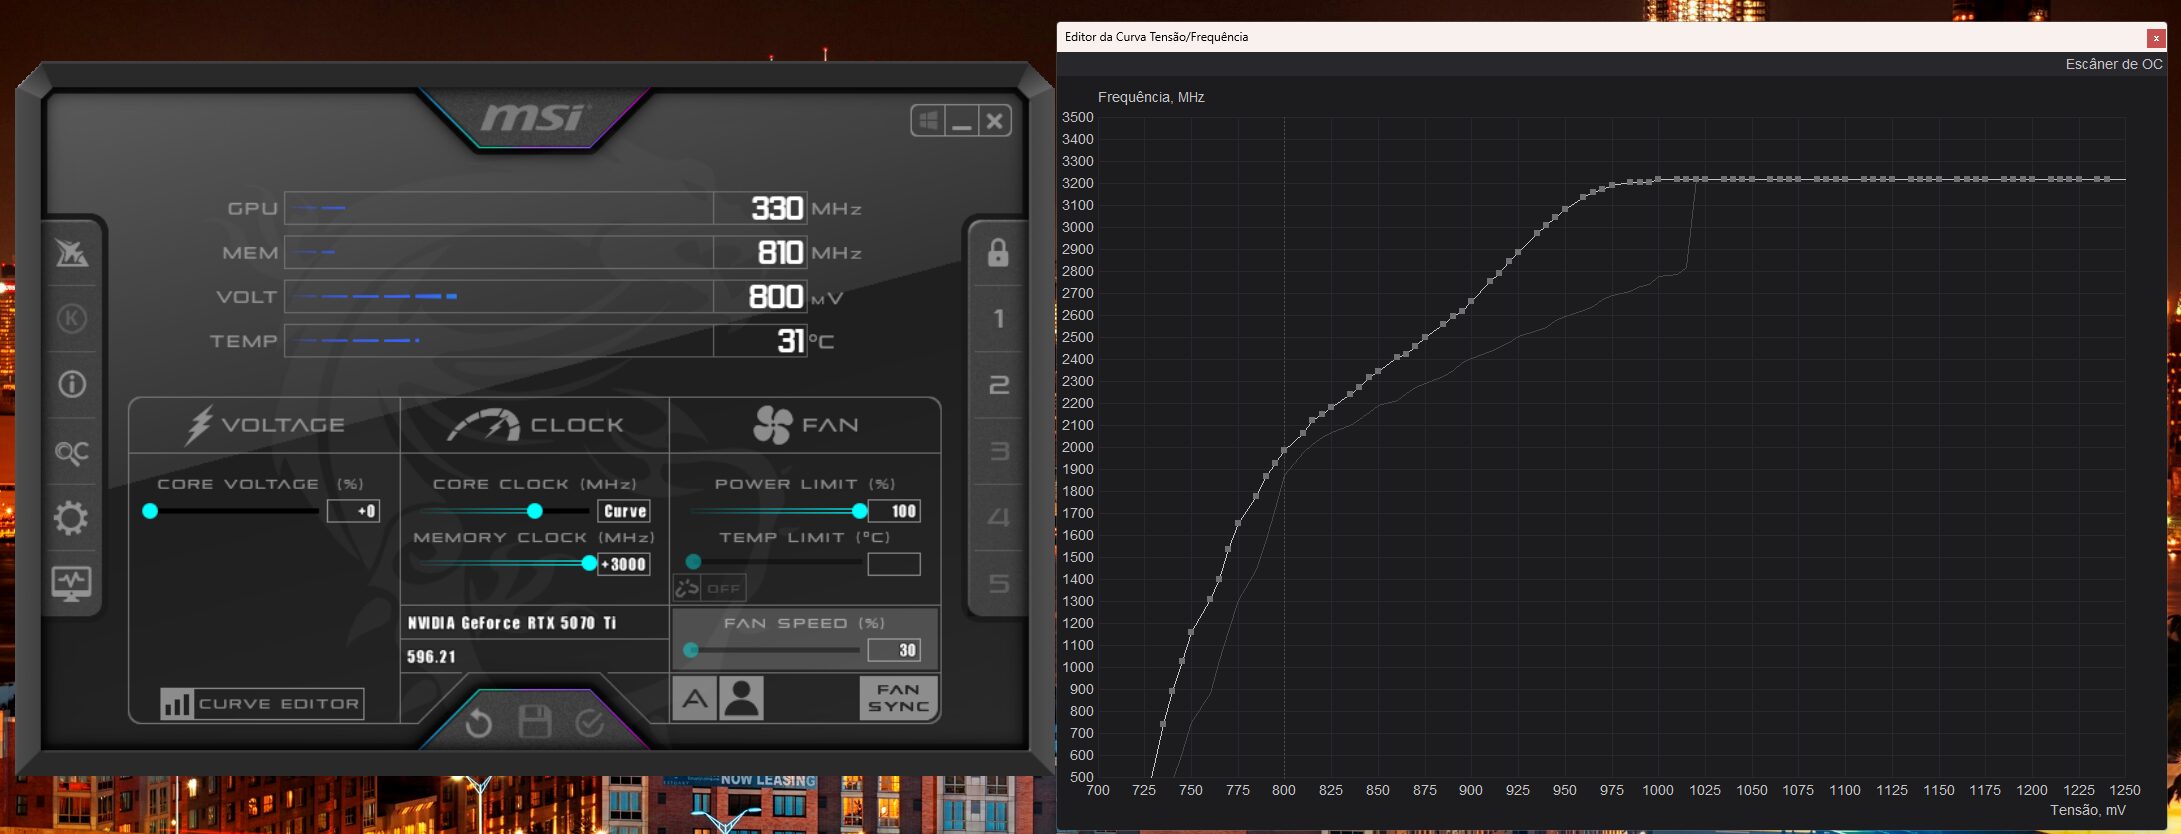Screen dimensions: 2181x834
Task: Click Escâner de OC link
Action: [x=2113, y=64]
